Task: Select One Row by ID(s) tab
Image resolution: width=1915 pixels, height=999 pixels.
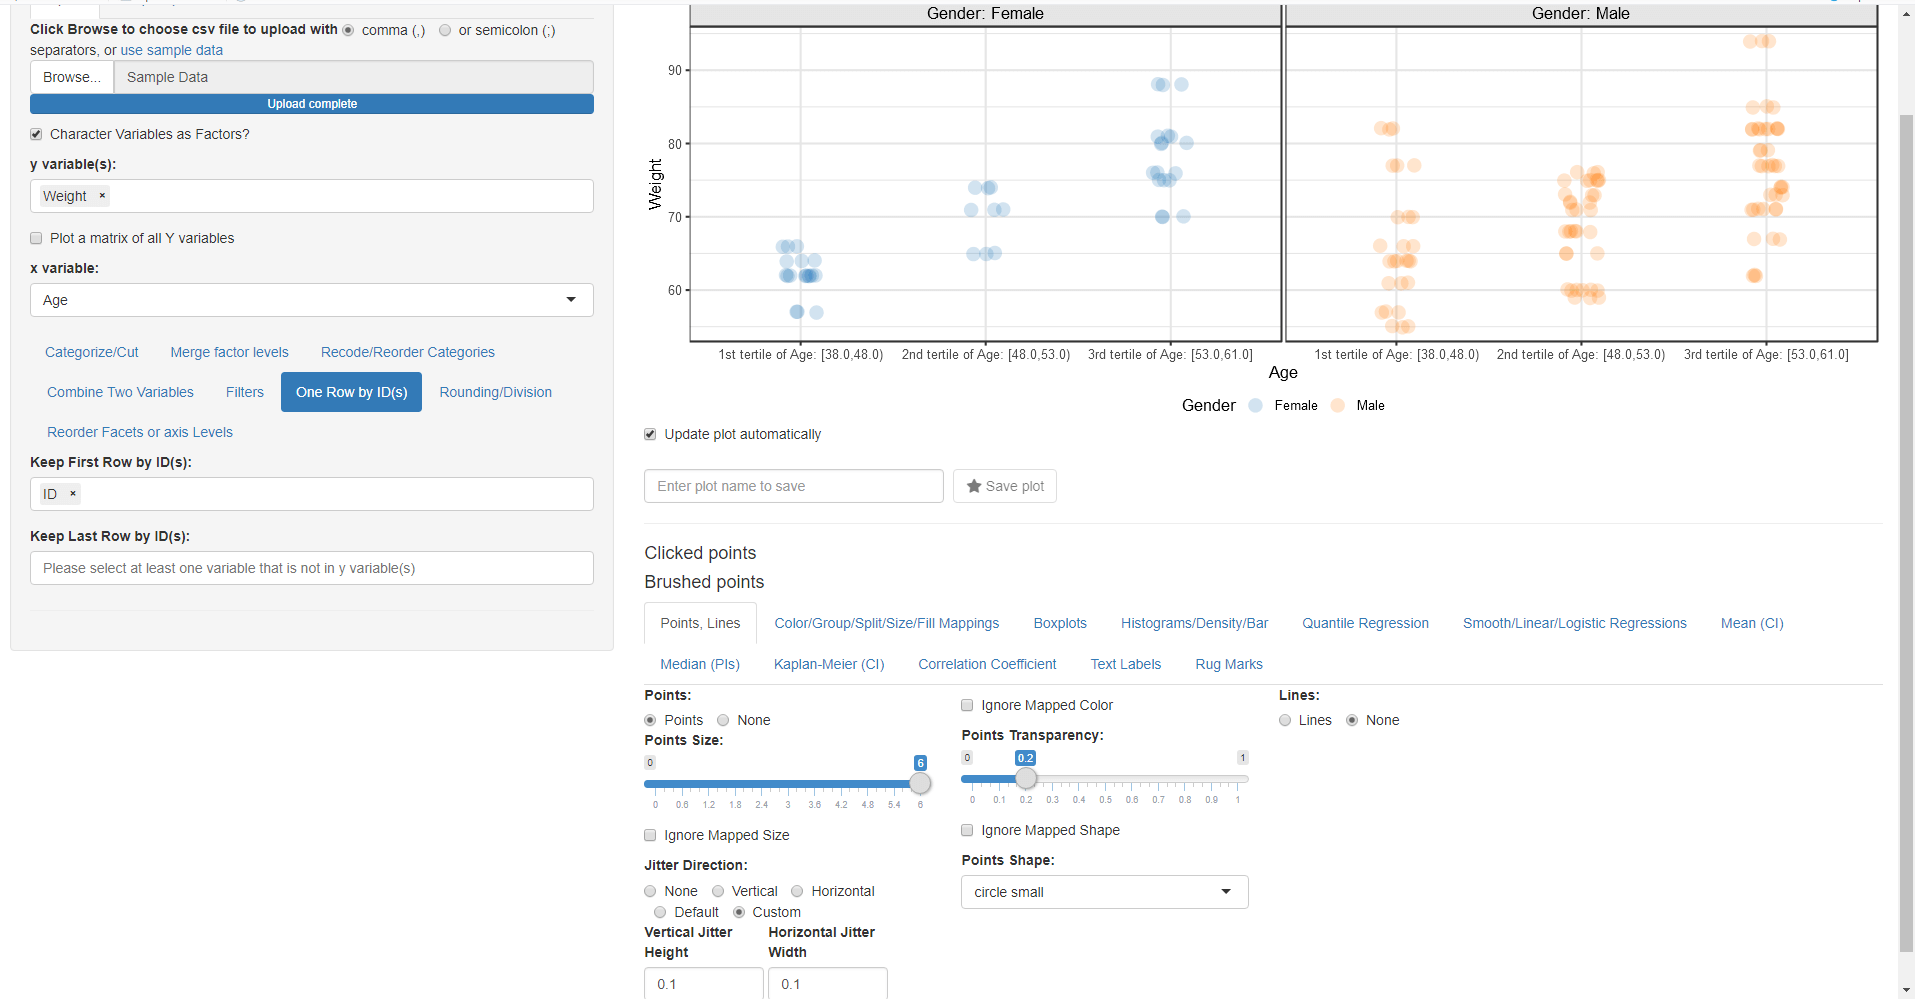Action: tap(352, 392)
